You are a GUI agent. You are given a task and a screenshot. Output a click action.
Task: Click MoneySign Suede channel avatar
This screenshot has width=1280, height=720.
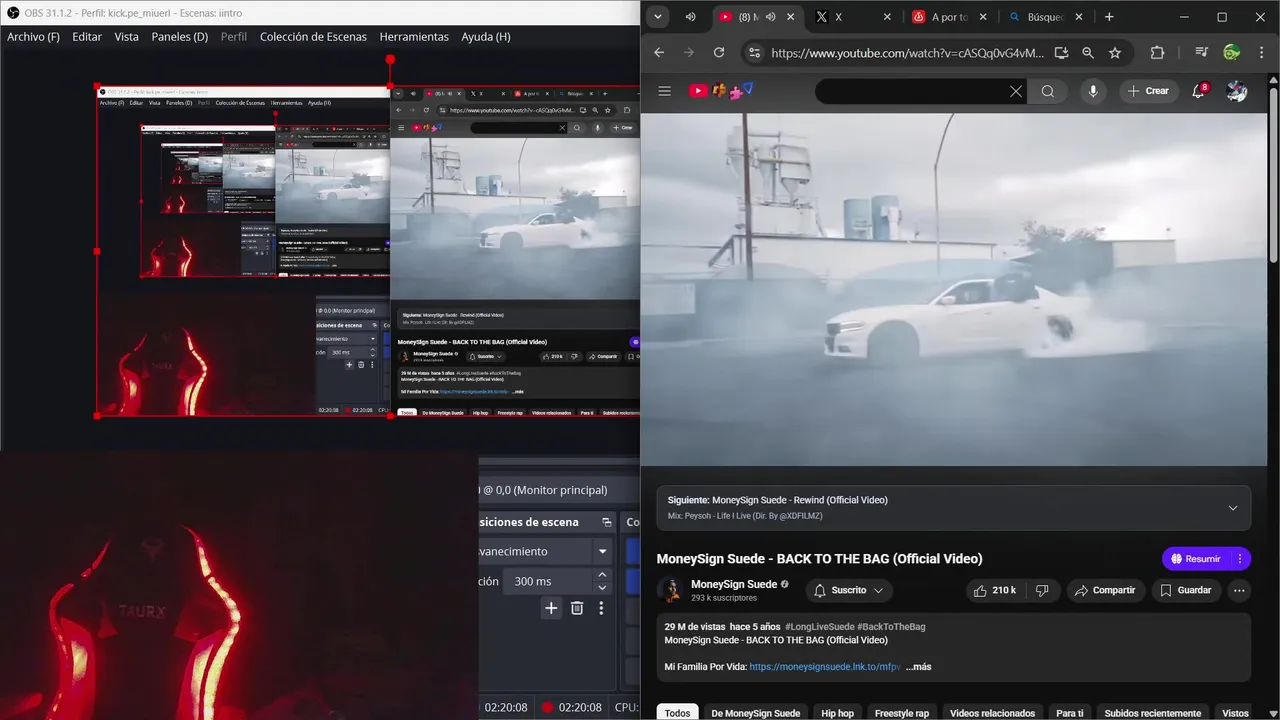point(669,590)
